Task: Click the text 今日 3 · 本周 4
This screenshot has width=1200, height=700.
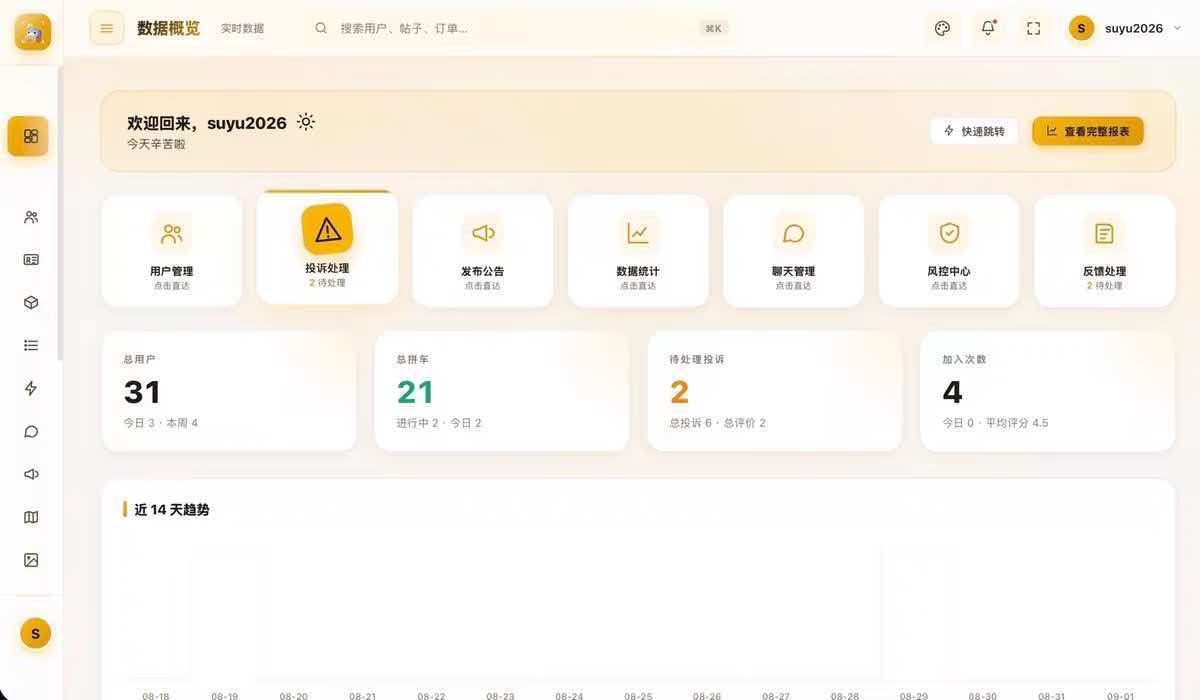Action: pos(161,423)
